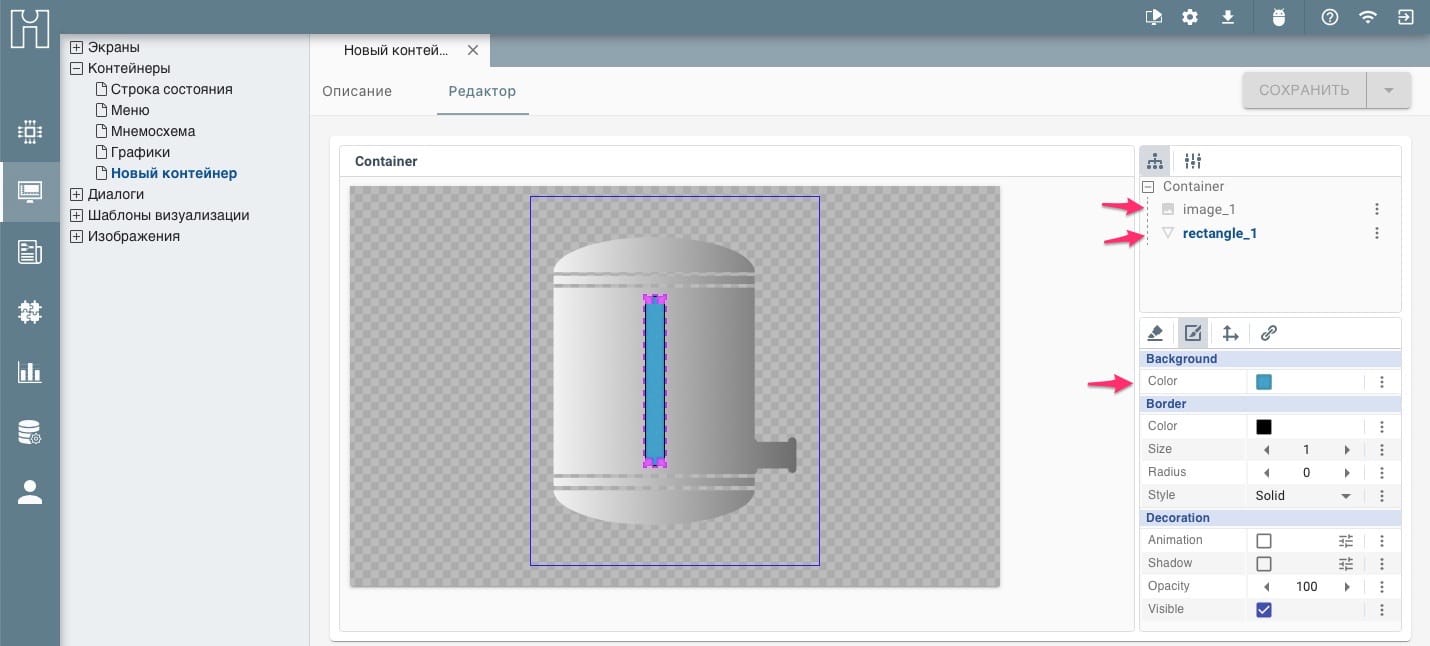
Task: Enable the Shadow checkbox
Action: pos(1264,564)
